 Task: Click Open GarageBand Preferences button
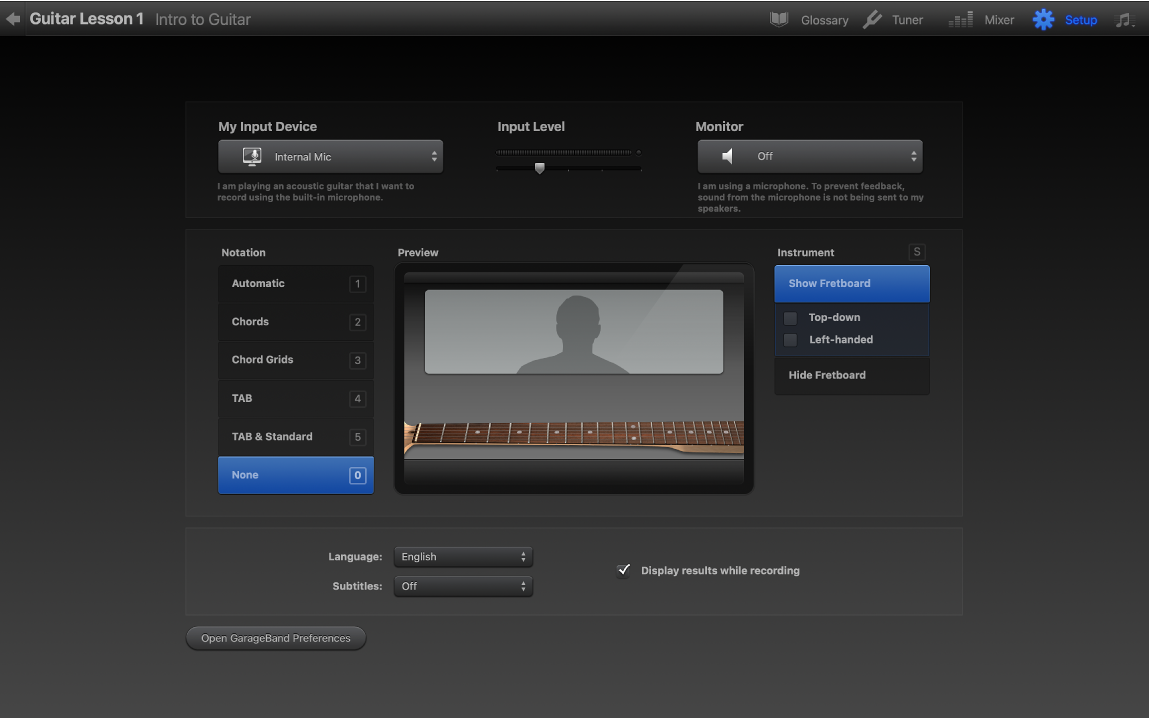(276, 638)
